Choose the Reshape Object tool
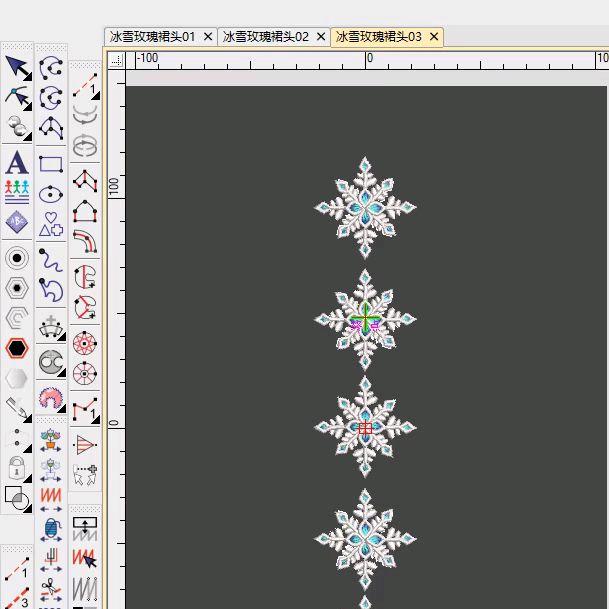Viewport: 609px width, 609px height. pyautogui.click(x=17, y=97)
